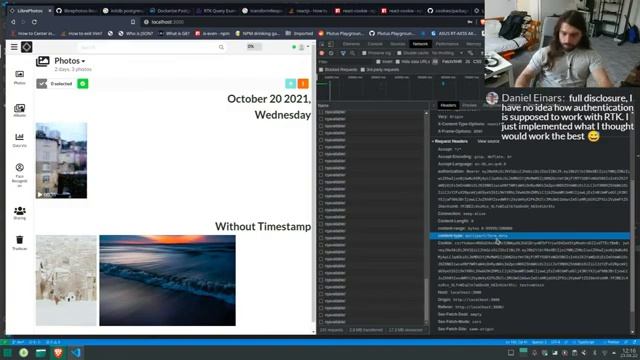This screenshot has height=360, width=640.
Task: Clear the network log
Action: coord(331,53)
